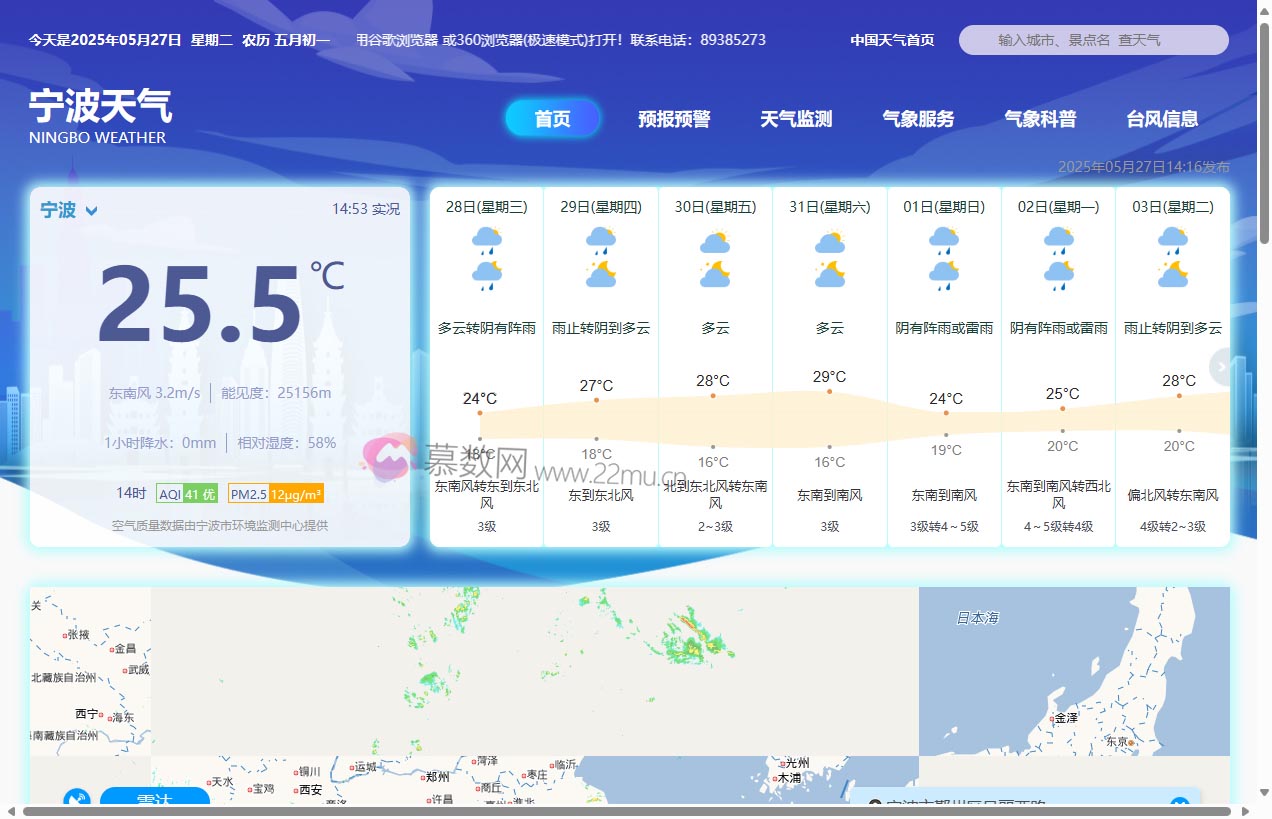This screenshot has height=819, width=1272.
Task: Click the satellite dish icon on the map
Action: point(75,800)
